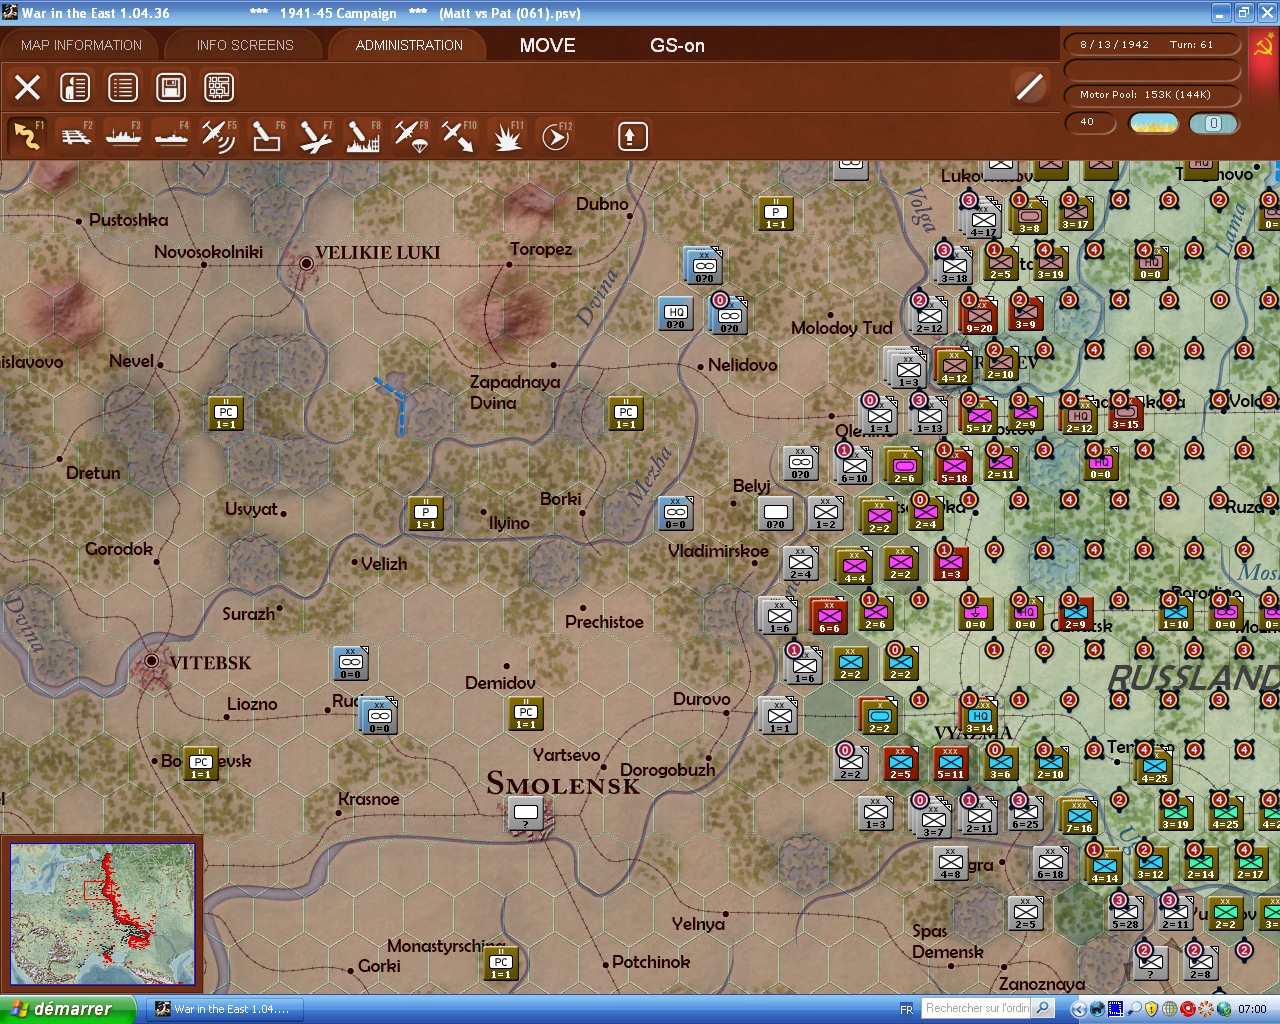Viewport: 1280px width, 1024px height.
Task: Select the P 1=1 unit near Dubno
Action: pyautogui.click(x=777, y=213)
